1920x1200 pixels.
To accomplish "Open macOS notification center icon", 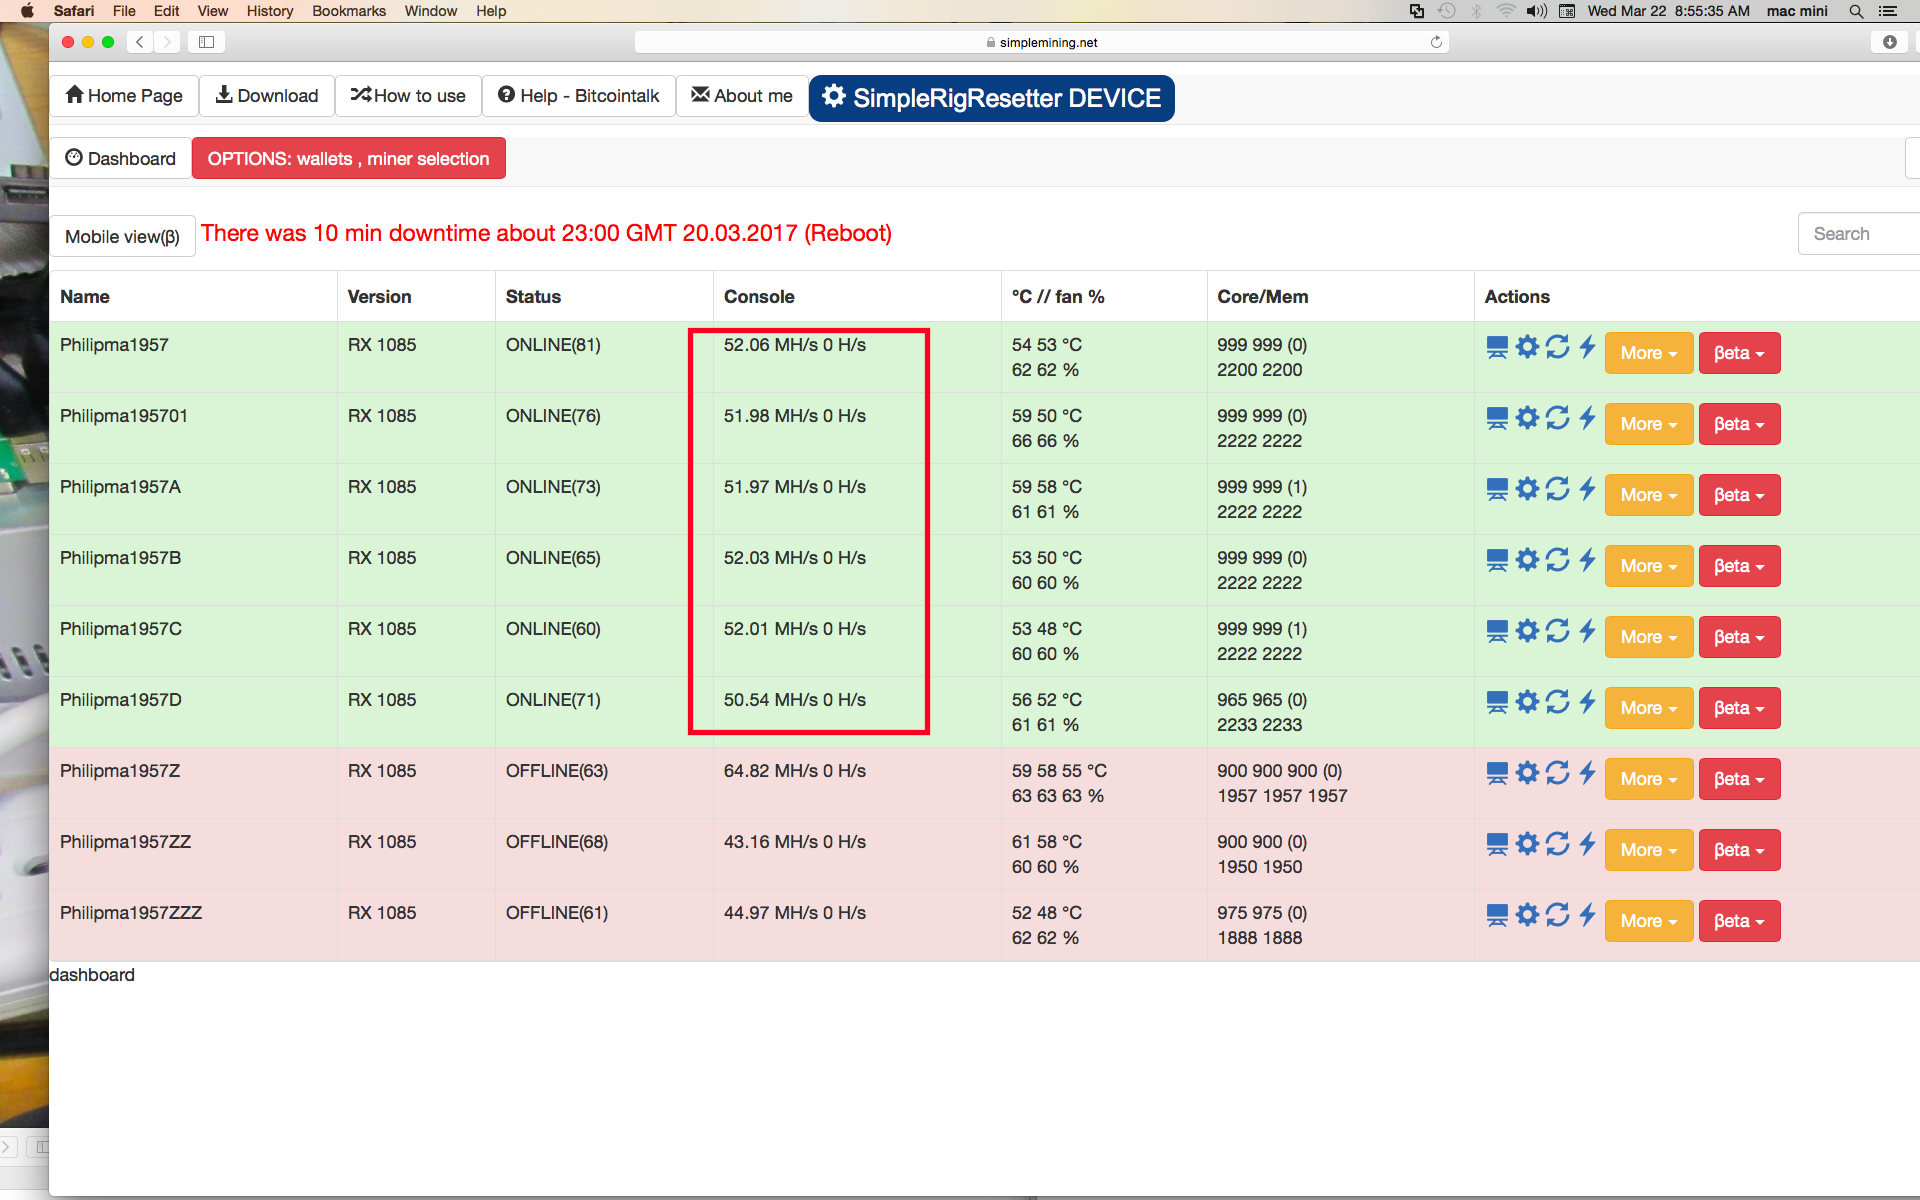I will [1888, 11].
